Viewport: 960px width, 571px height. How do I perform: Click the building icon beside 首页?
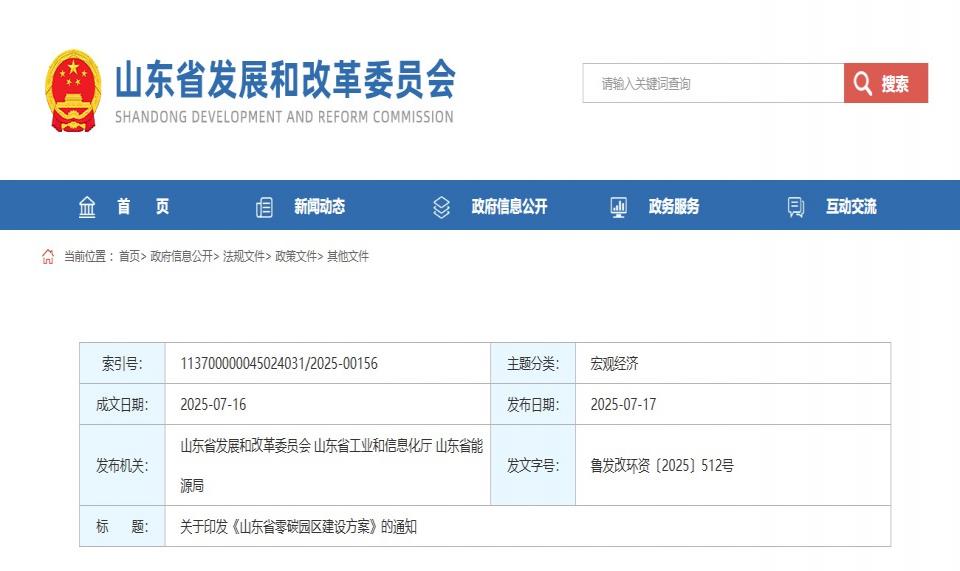click(x=88, y=207)
